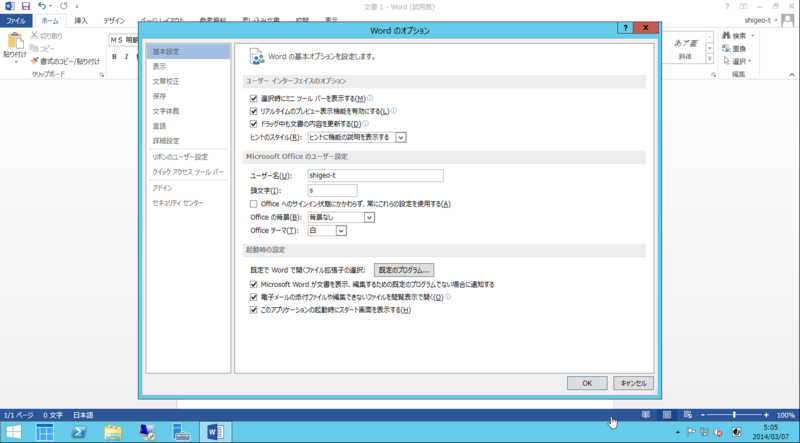Open File Explorer from the taskbar

[113, 432]
